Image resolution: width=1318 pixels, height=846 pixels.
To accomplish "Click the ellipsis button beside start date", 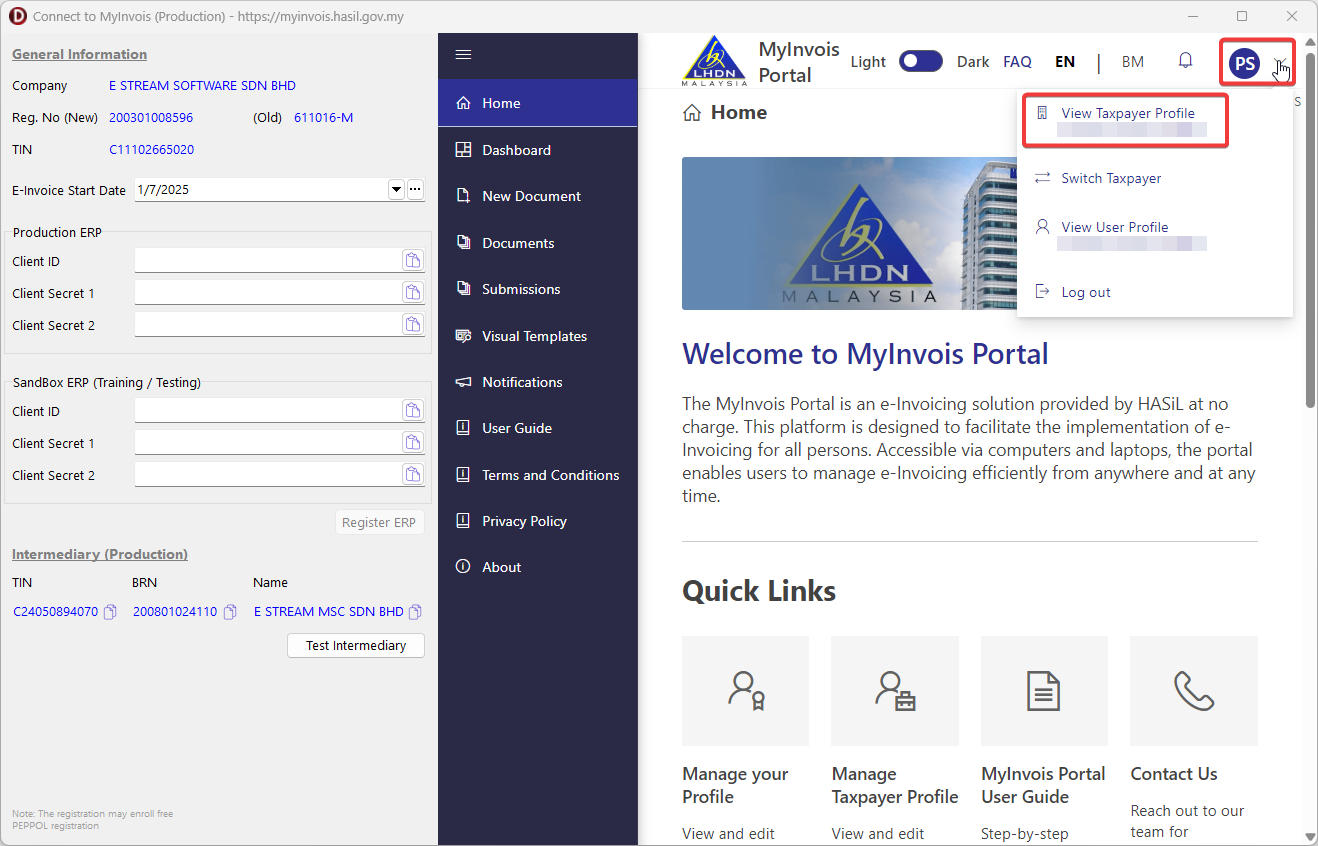I will [415, 189].
